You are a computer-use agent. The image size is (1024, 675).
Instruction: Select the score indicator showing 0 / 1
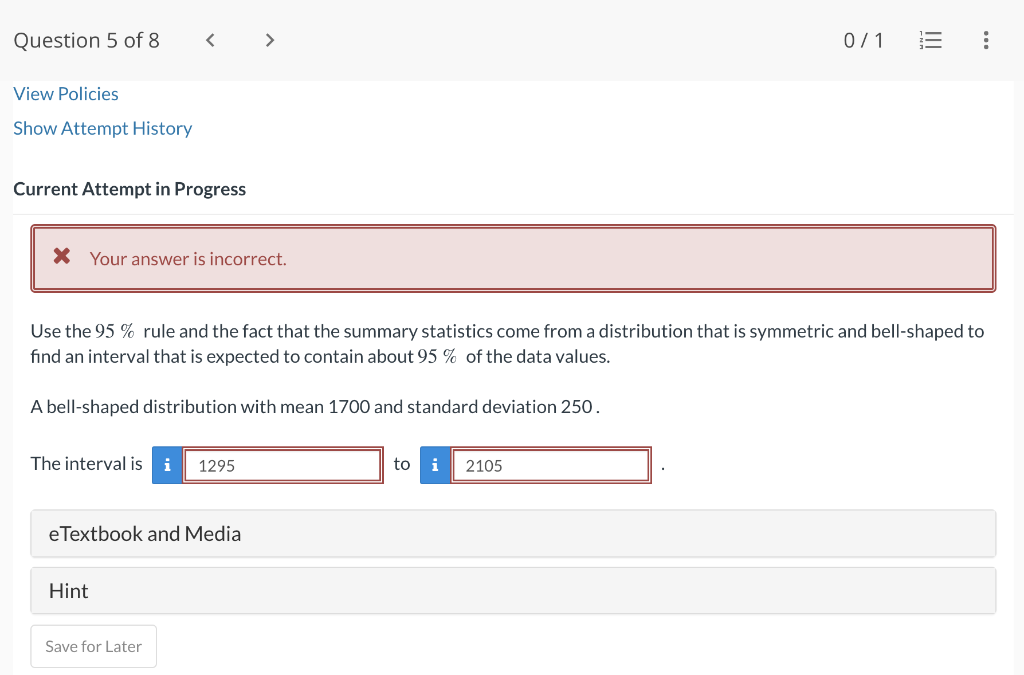pos(863,40)
